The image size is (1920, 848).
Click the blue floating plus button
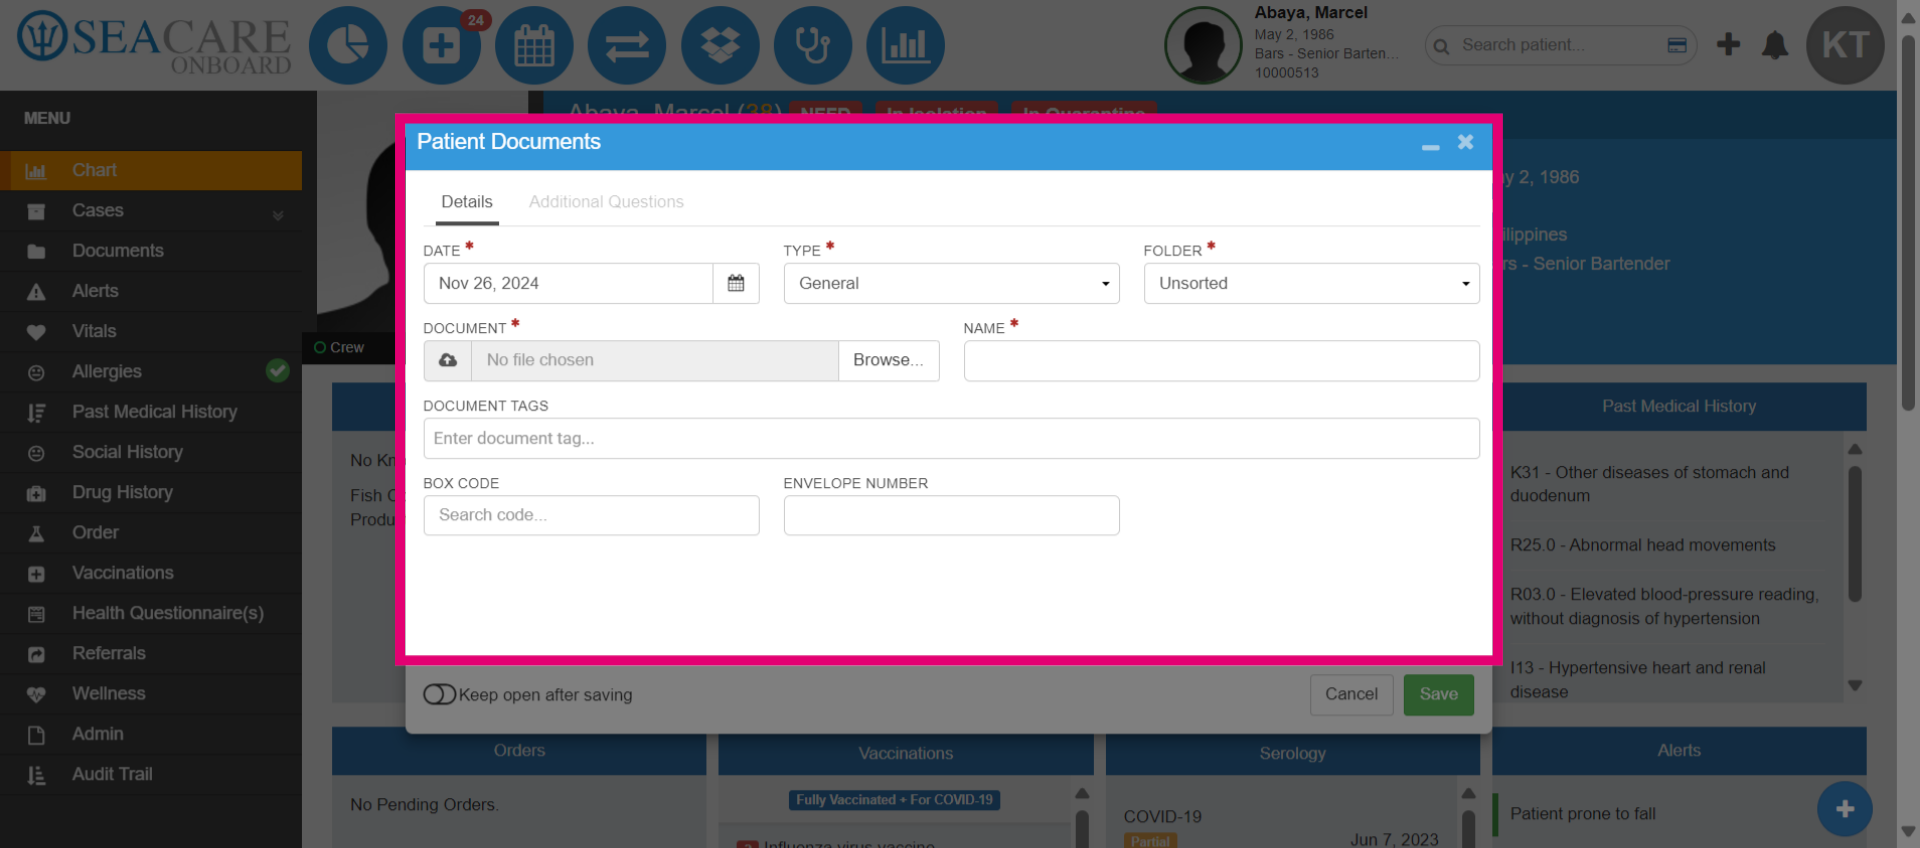click(1845, 809)
